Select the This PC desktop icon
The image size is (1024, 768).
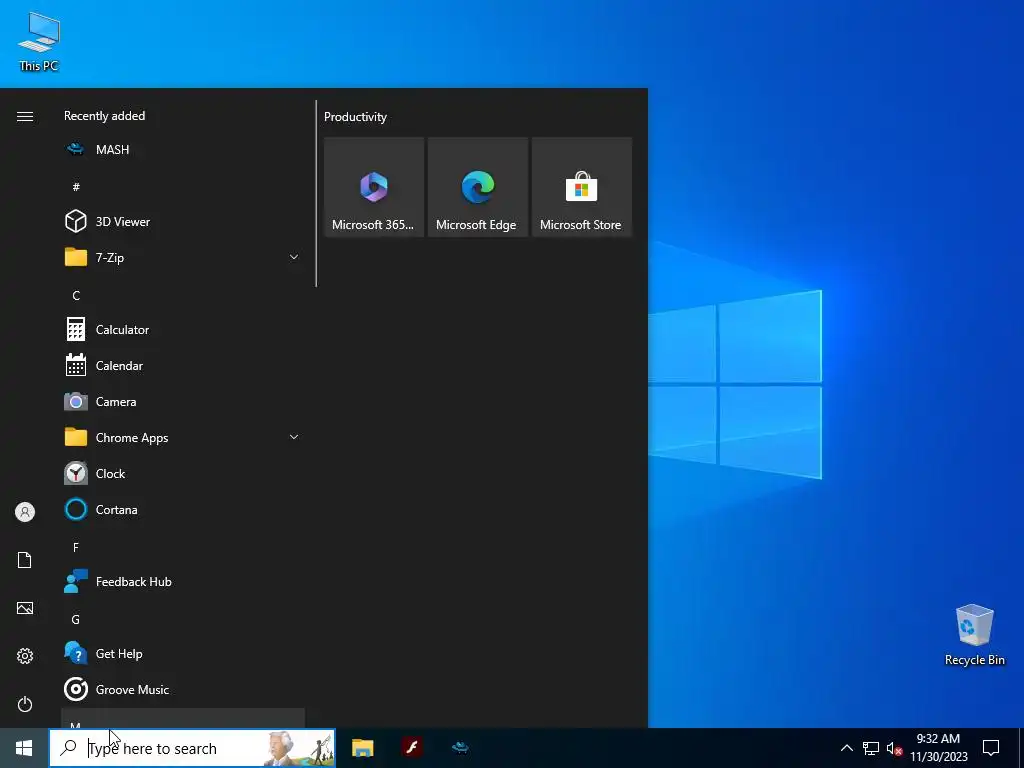39,41
